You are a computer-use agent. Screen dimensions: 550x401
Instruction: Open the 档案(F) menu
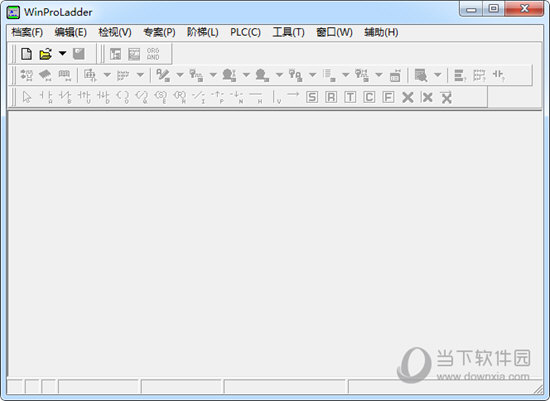(27, 32)
